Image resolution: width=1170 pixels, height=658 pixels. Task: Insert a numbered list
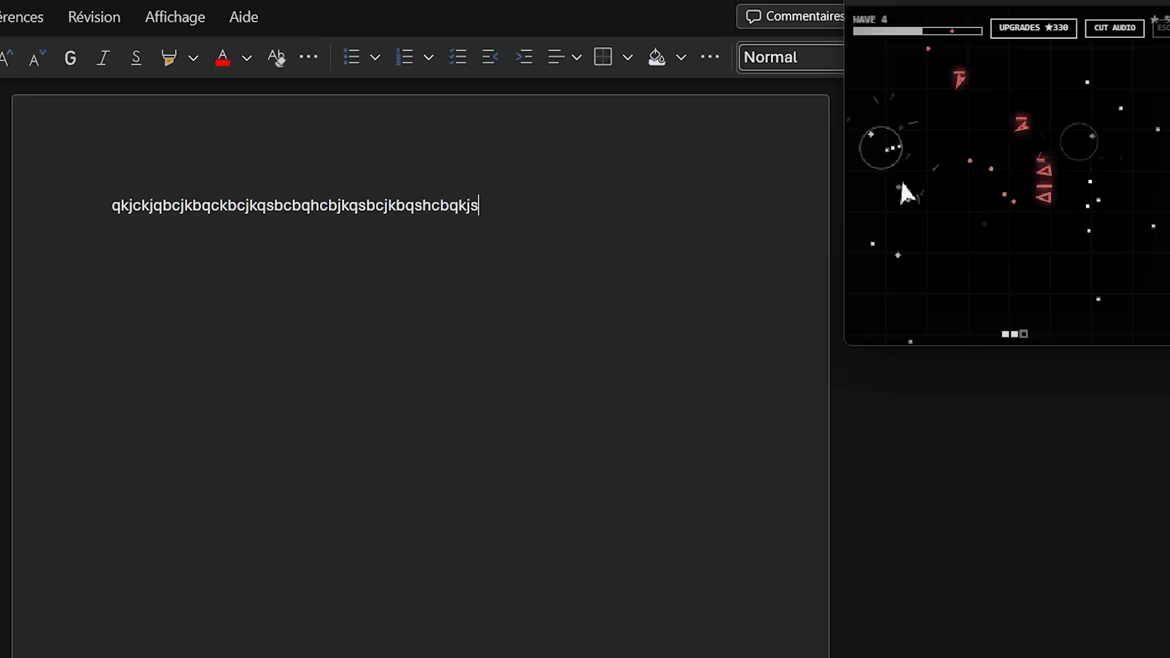(404, 57)
